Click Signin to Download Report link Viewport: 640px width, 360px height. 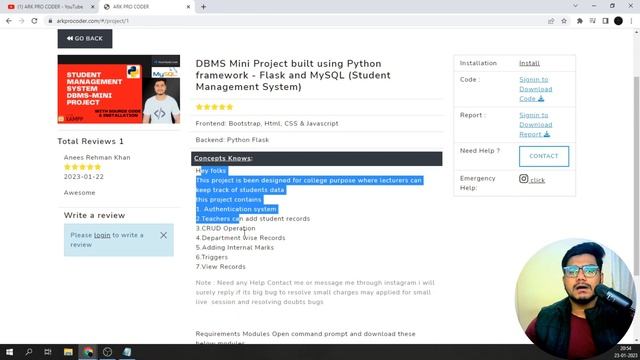tap(536, 124)
